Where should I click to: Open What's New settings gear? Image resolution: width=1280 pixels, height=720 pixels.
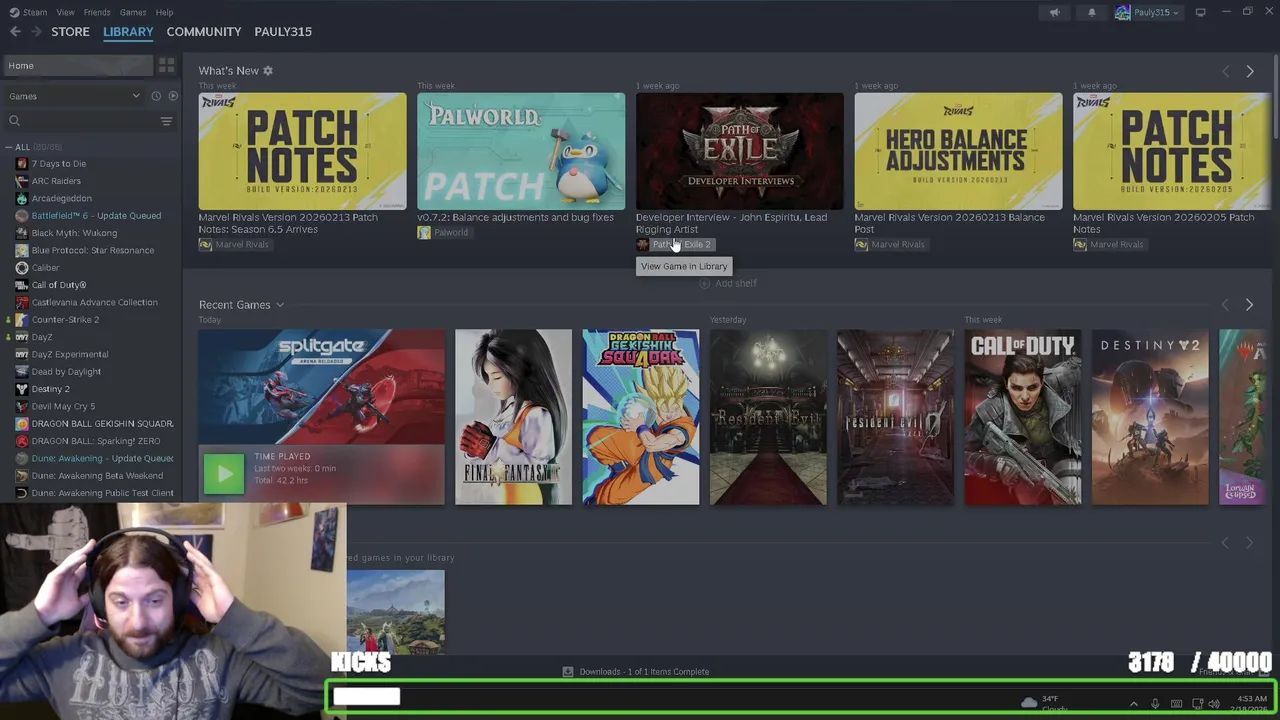tap(268, 71)
